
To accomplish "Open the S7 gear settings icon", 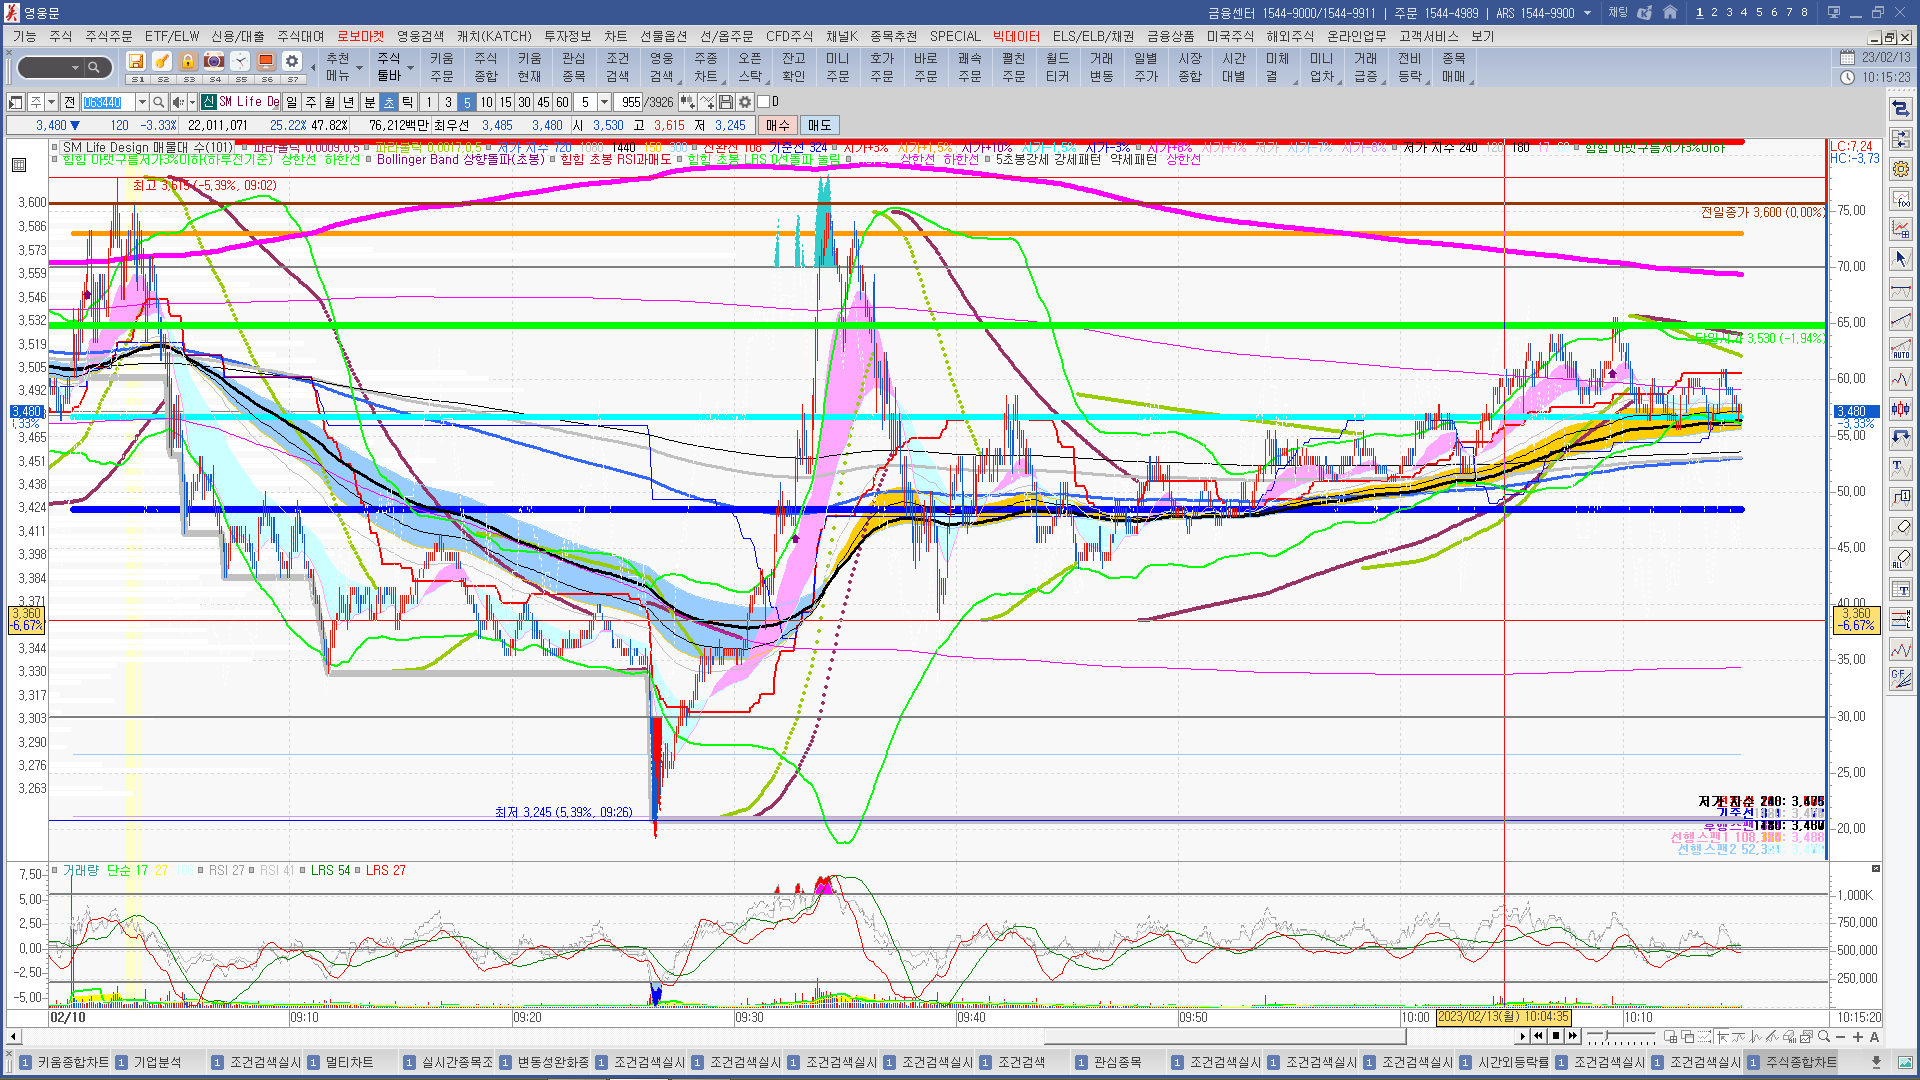I will [292, 62].
